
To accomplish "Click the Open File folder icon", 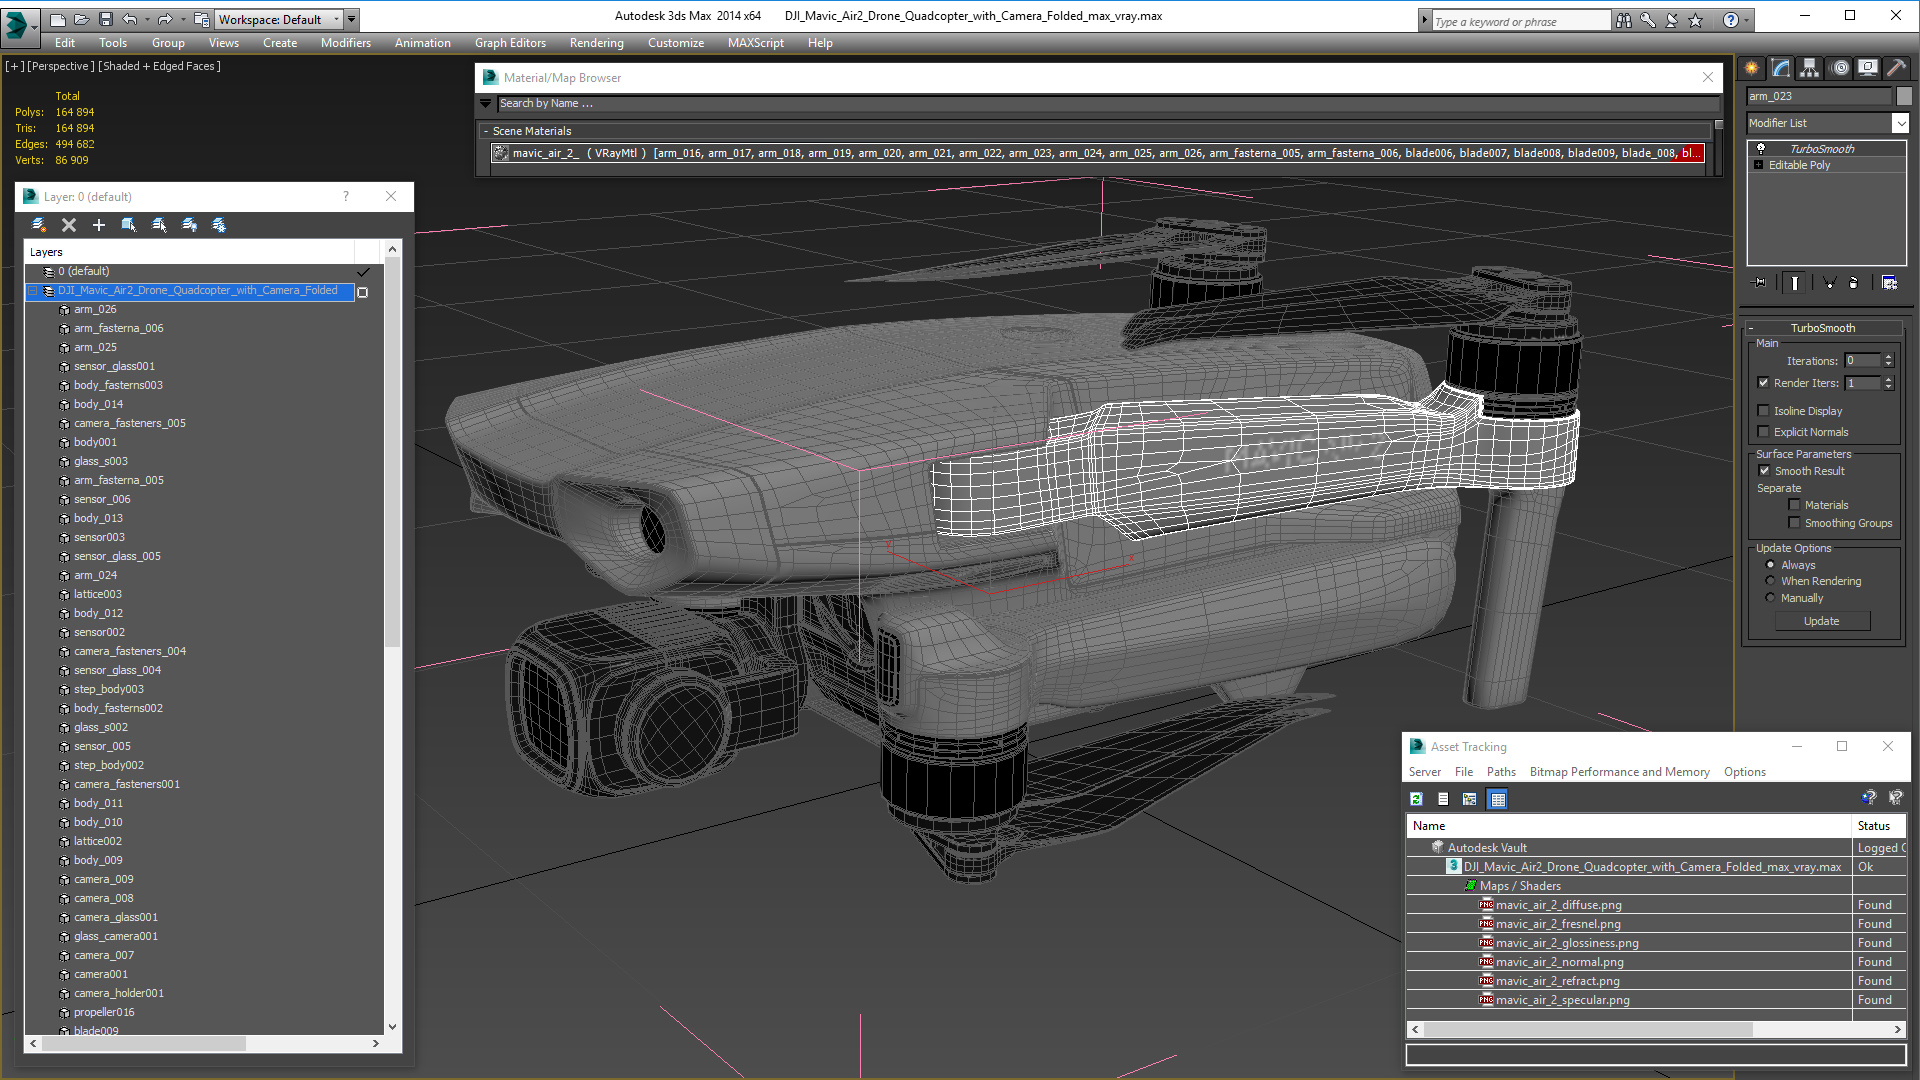I will click(x=82, y=19).
